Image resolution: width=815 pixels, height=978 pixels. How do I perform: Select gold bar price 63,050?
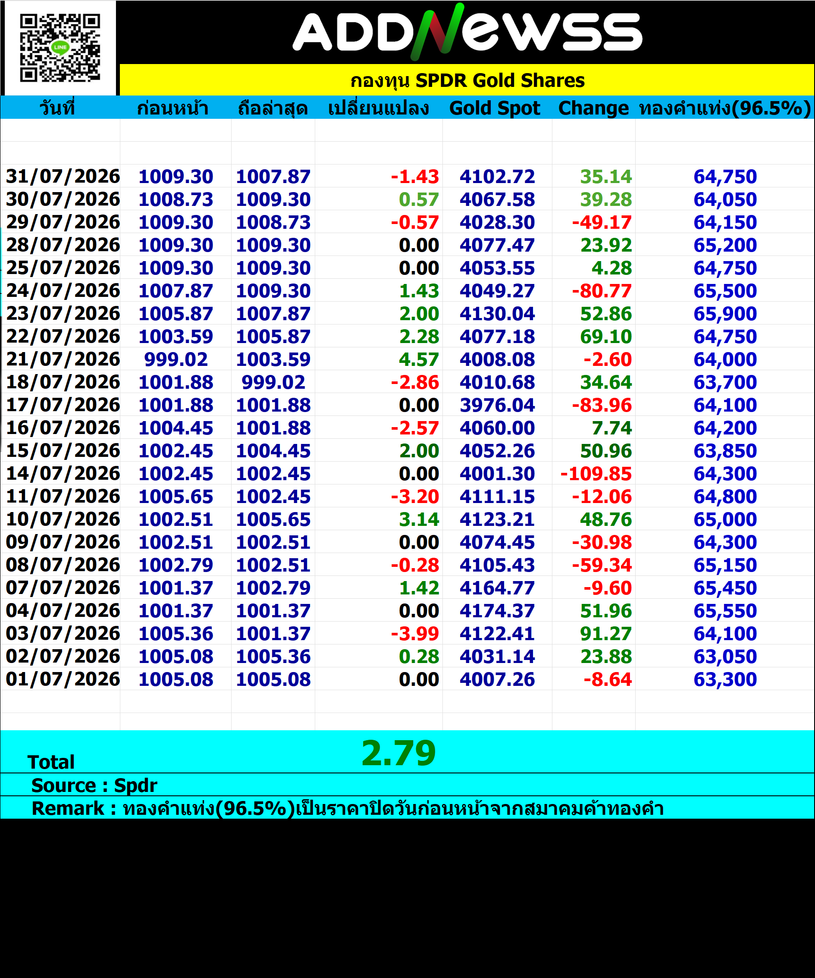[x=725, y=657]
